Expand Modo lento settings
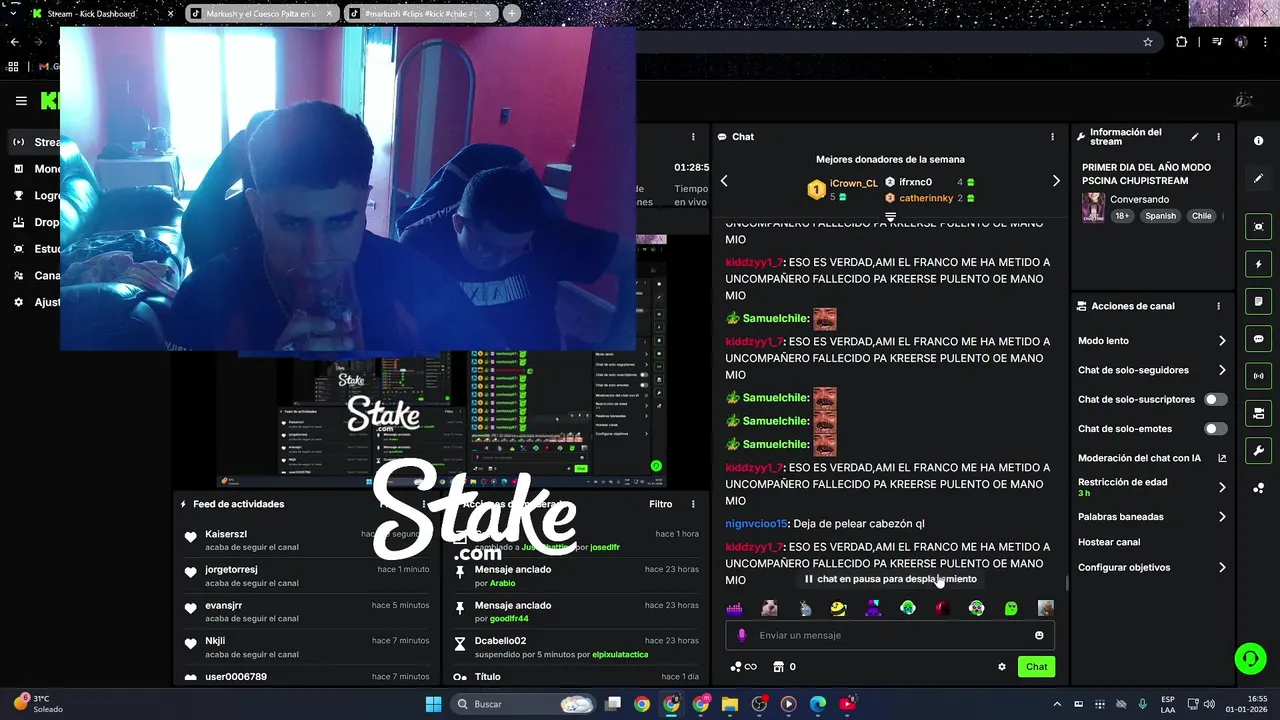The width and height of the screenshot is (1280, 720). pyautogui.click(x=1222, y=341)
